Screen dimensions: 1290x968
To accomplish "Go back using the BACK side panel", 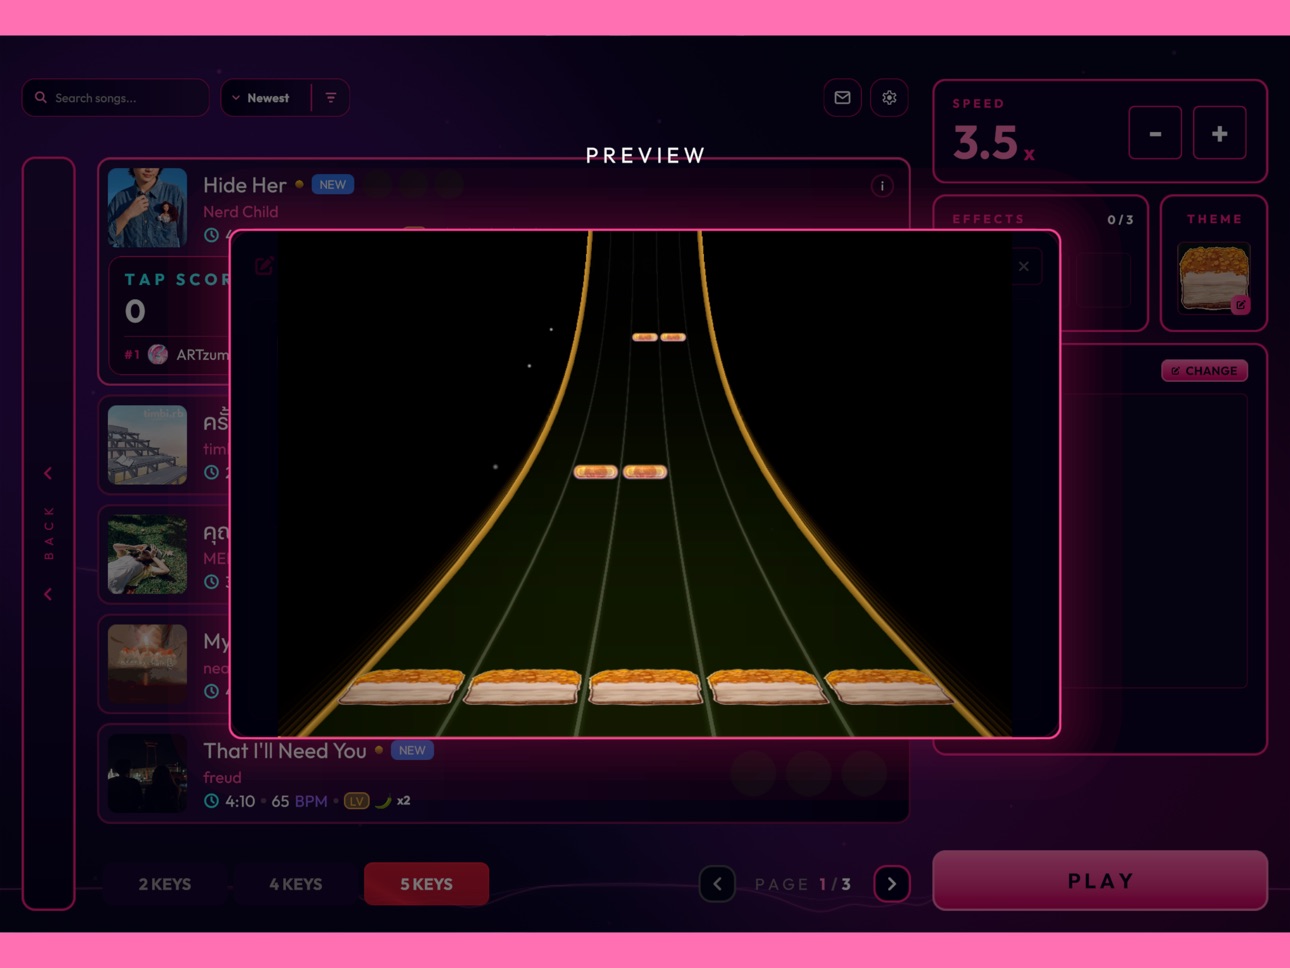I will coord(49,534).
